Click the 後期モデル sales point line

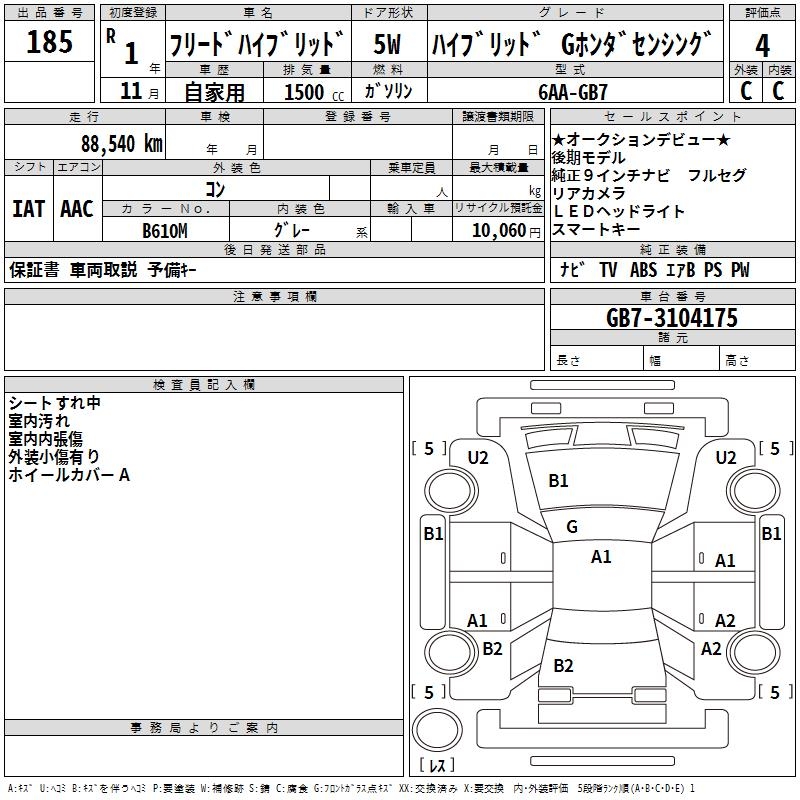click(x=588, y=158)
